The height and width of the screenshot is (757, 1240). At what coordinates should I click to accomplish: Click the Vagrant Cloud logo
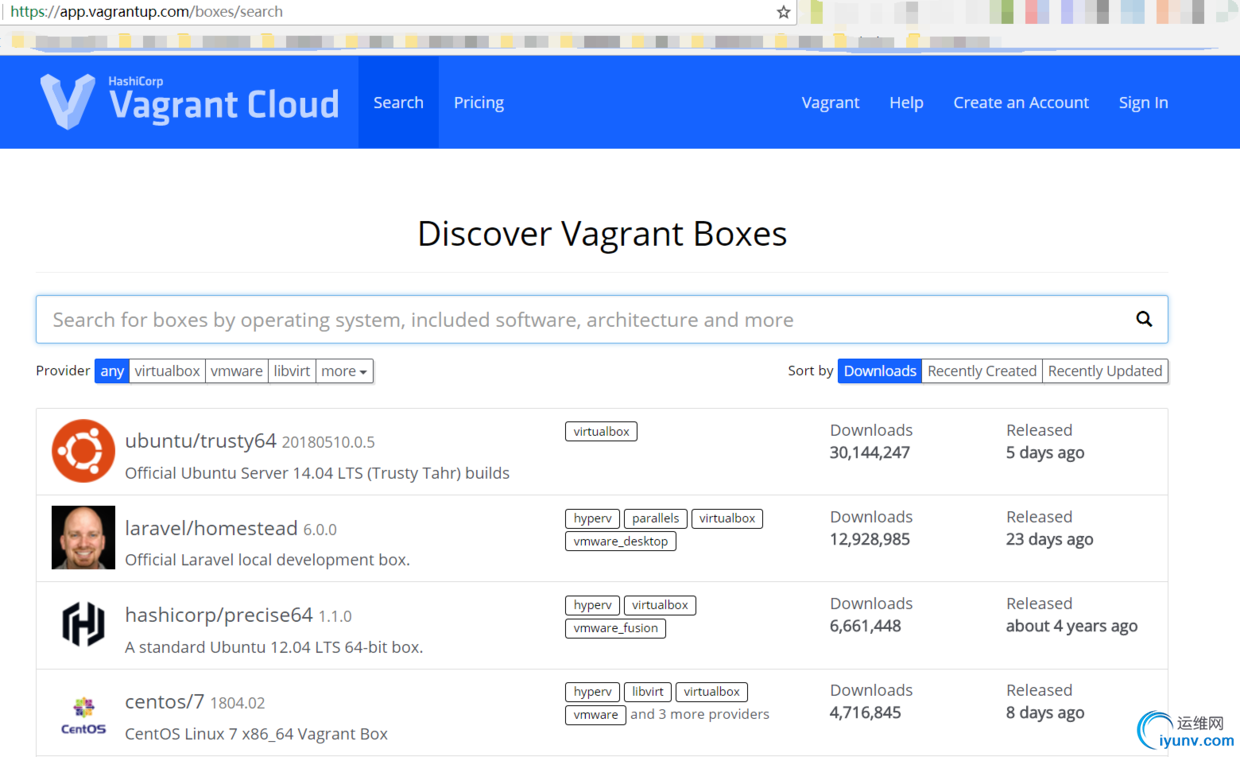click(x=190, y=101)
